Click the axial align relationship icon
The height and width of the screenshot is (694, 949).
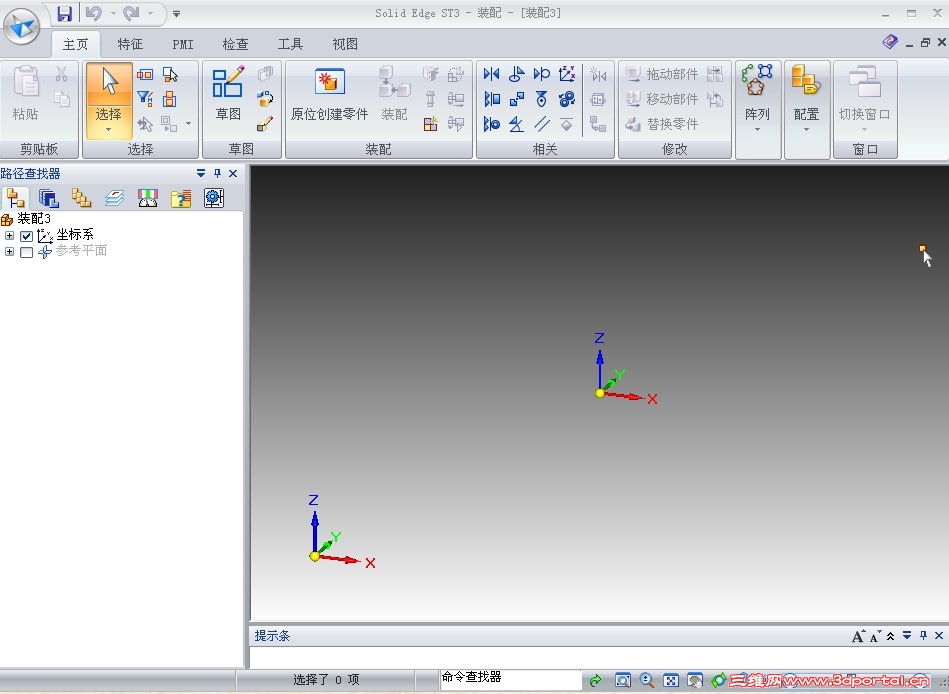tap(491, 124)
